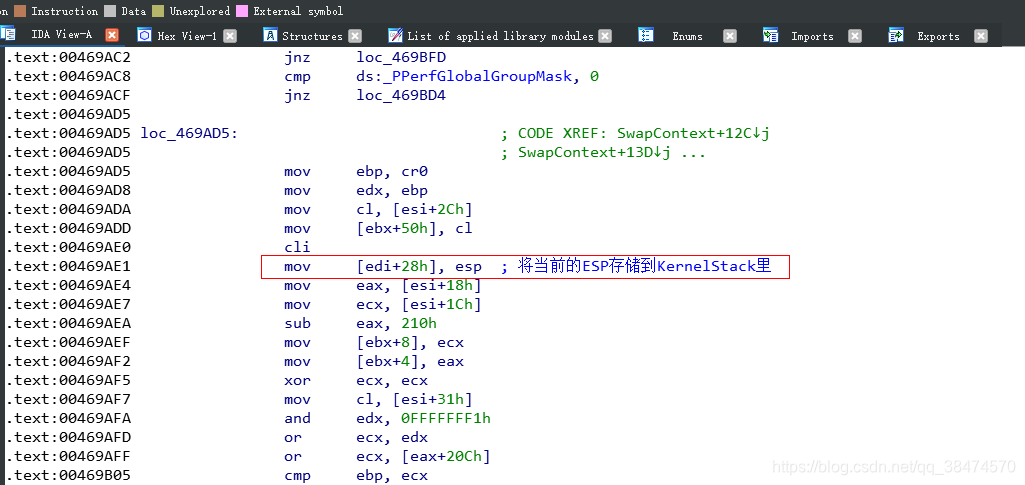Click the Structures tab icon
This screenshot has height=485, width=1025.
click(269, 35)
